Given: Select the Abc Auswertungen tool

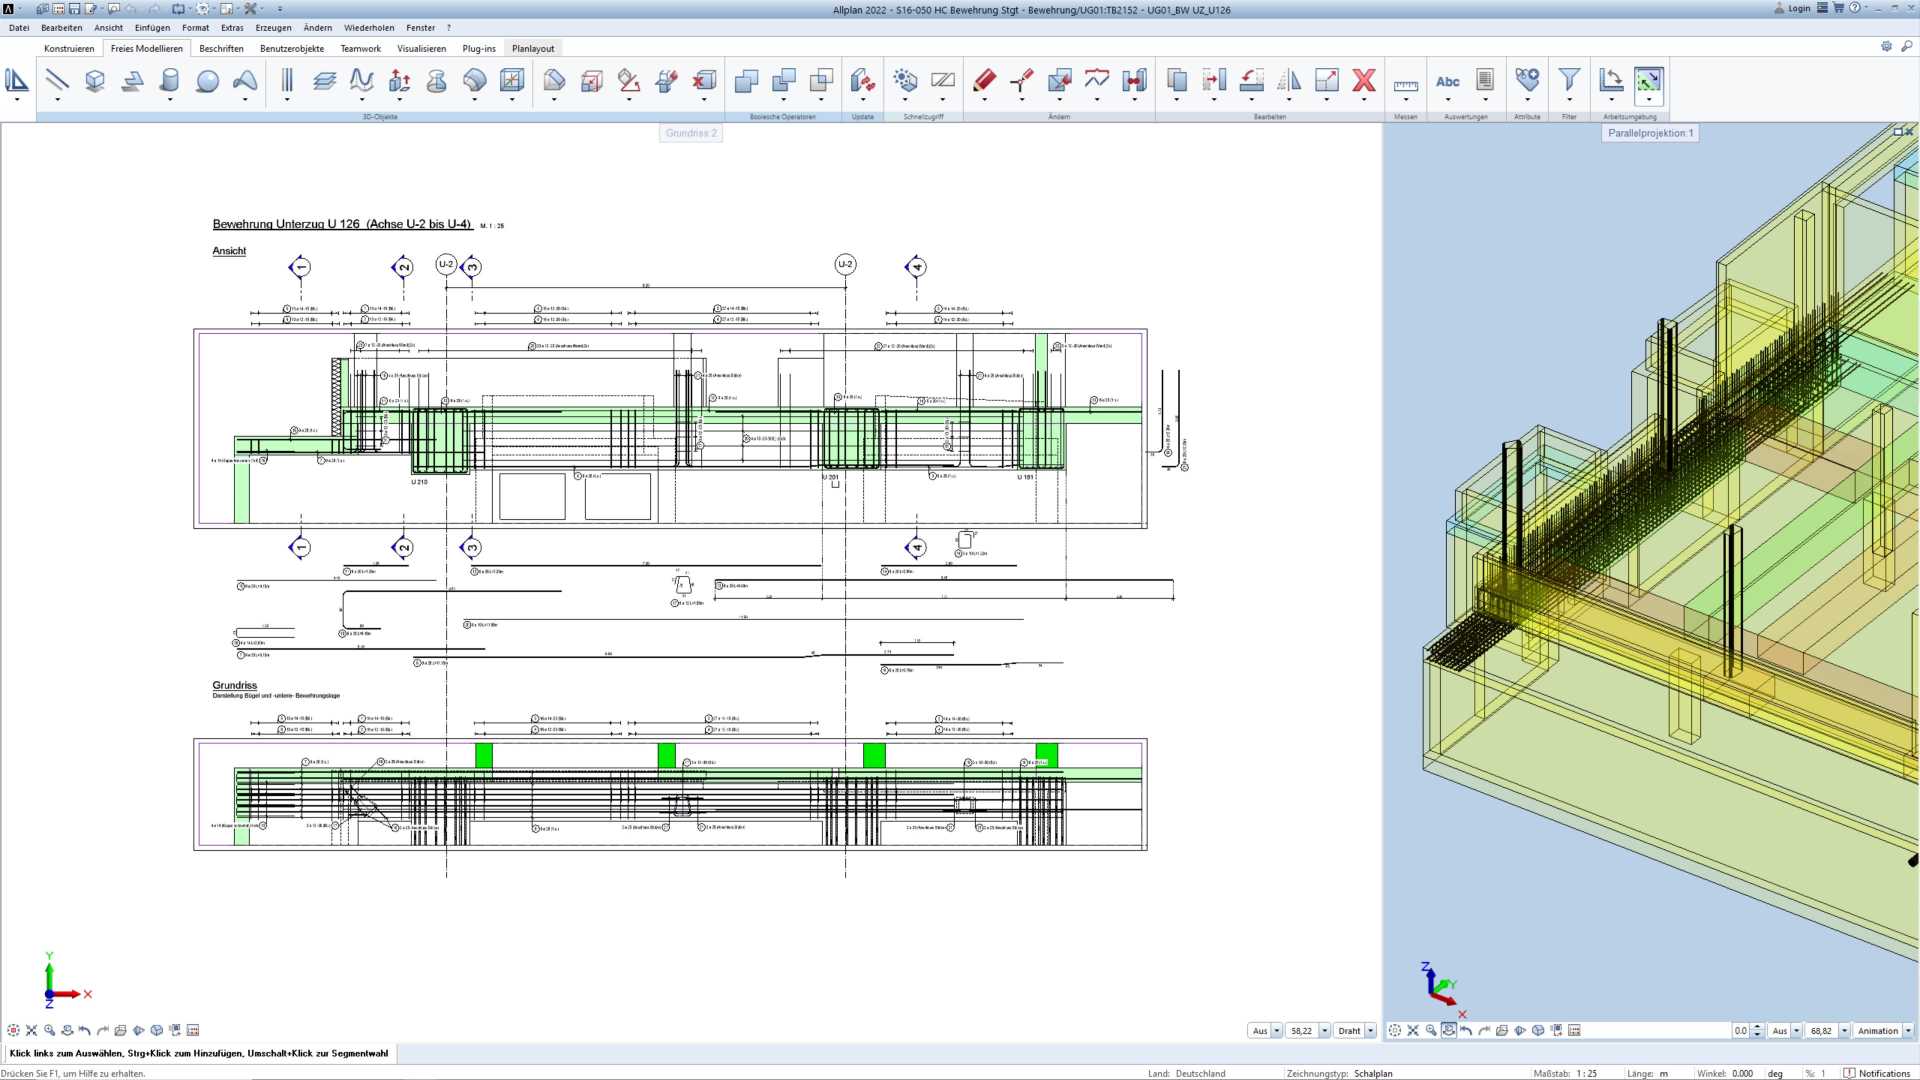Looking at the screenshot, I should (x=1447, y=81).
